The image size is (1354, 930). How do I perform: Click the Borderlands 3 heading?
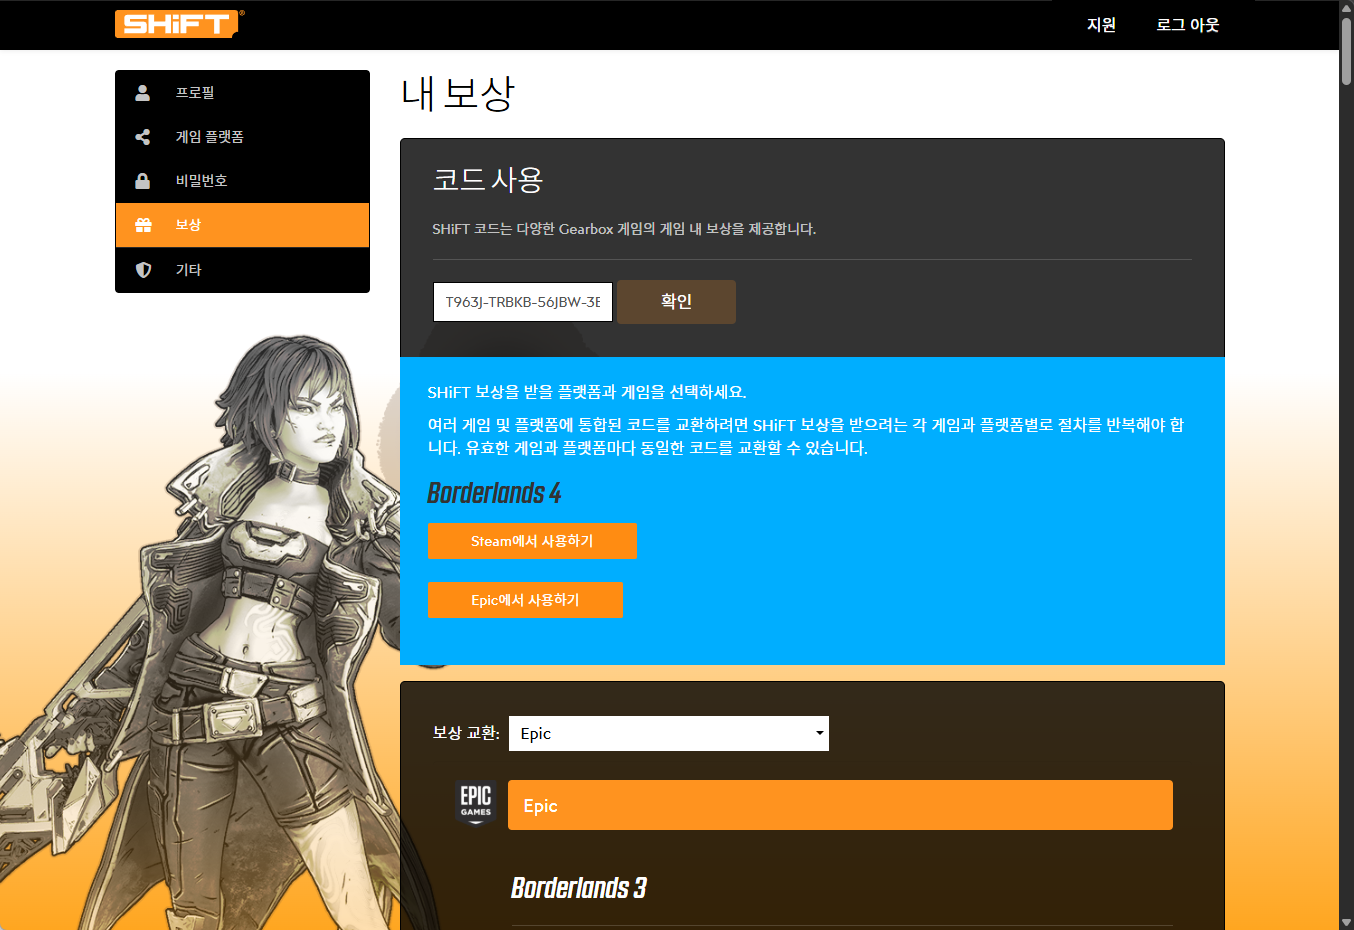(x=579, y=888)
